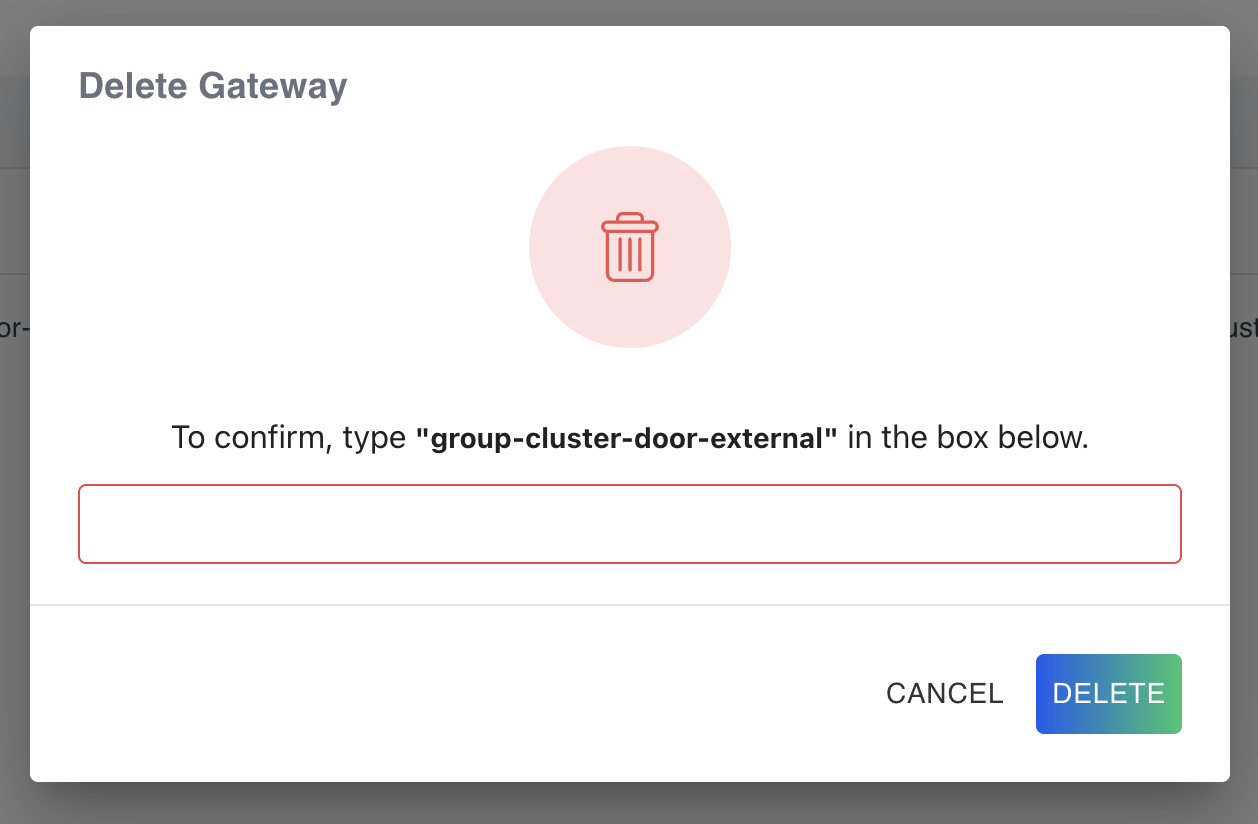Click the dimmed backdrop left of the dialog
Image resolution: width=1258 pixels, height=824 pixels.
click(x=14, y=500)
